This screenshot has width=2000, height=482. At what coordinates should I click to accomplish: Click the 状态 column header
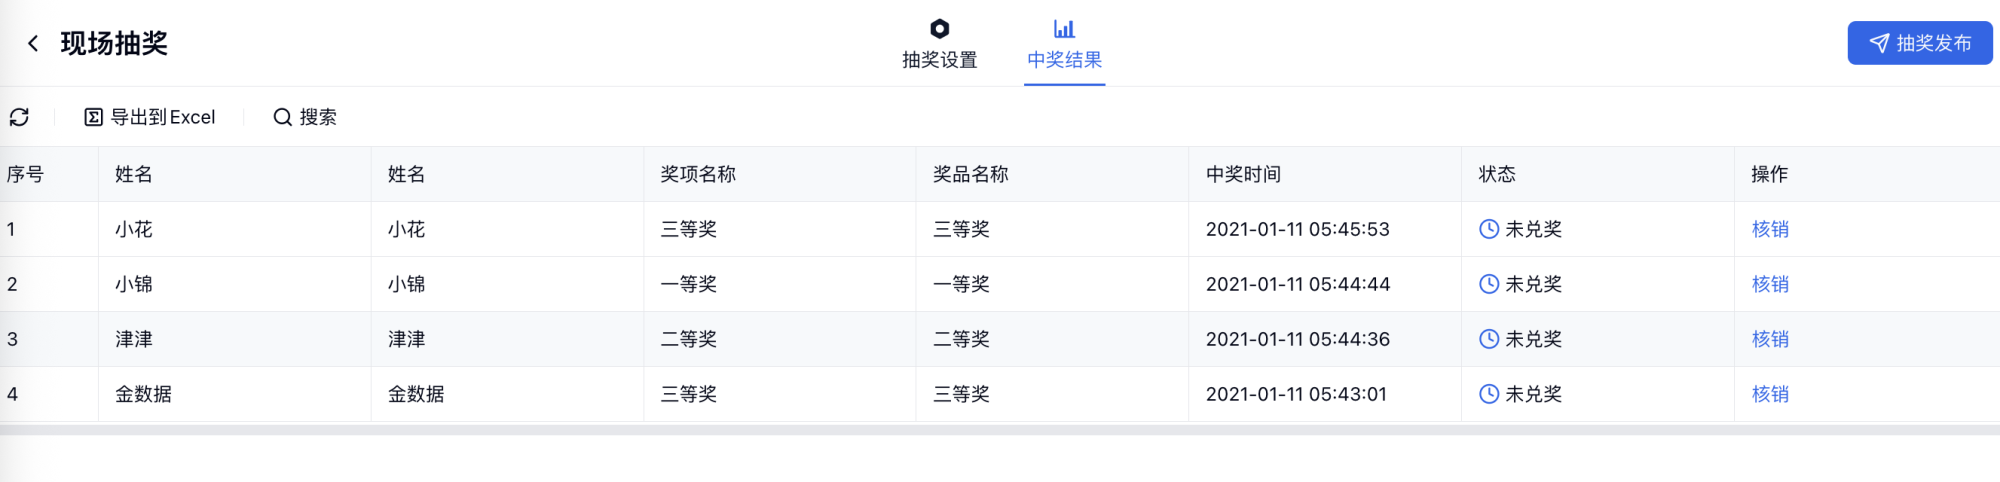click(1497, 174)
